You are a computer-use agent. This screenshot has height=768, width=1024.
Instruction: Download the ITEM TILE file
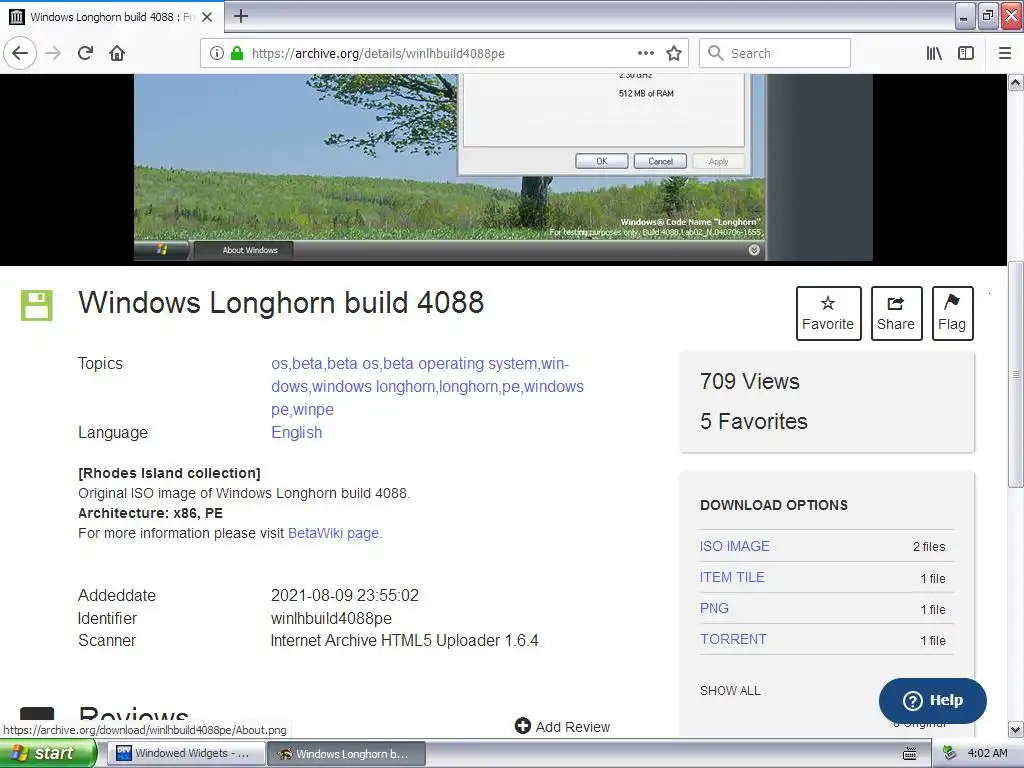[732, 577]
